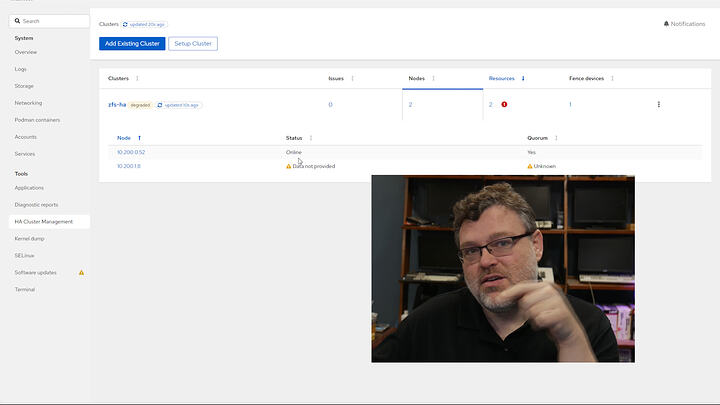The width and height of the screenshot is (720, 405).
Task: Open node 10.200.1.8
Action: point(129,166)
